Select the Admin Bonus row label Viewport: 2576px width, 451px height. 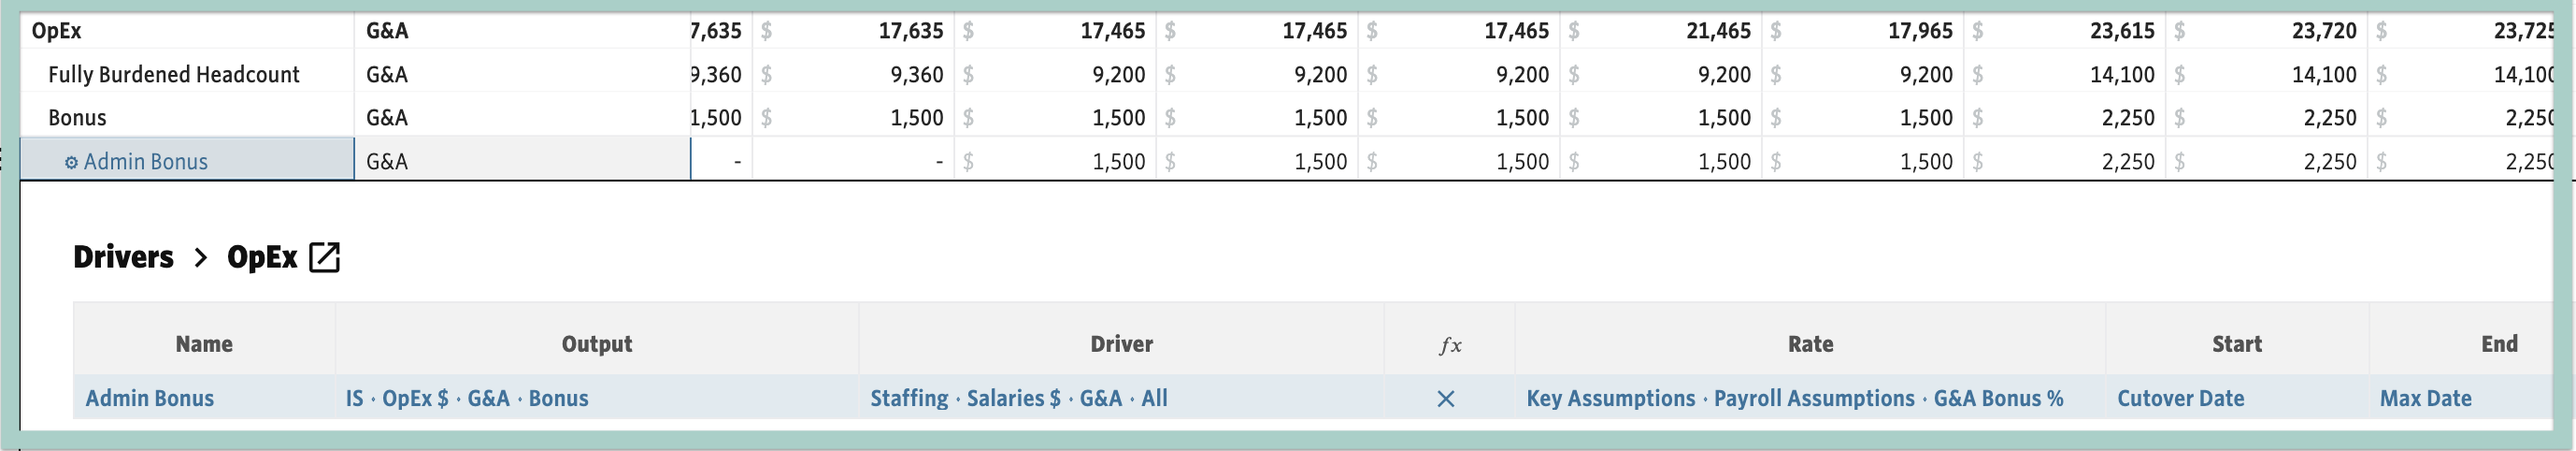point(145,162)
